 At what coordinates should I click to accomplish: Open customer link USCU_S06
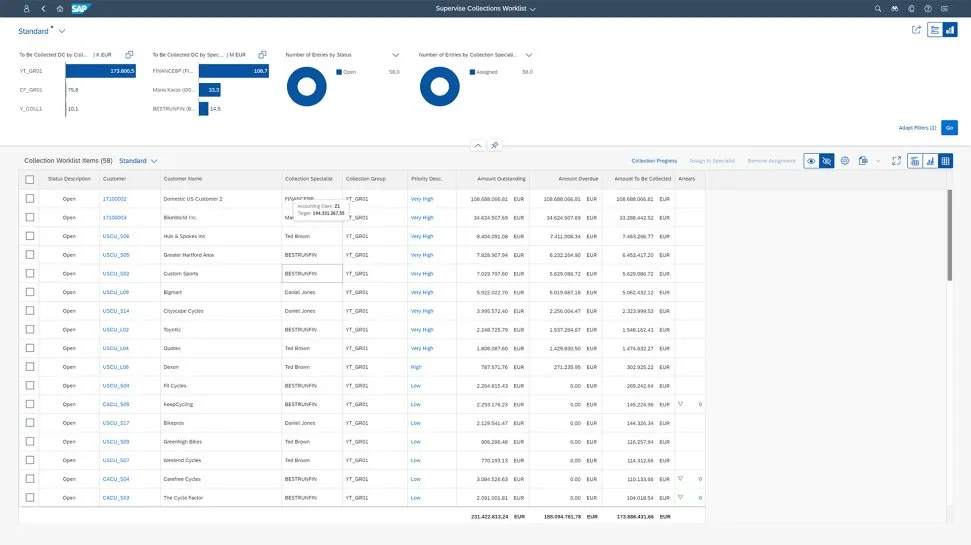115,236
